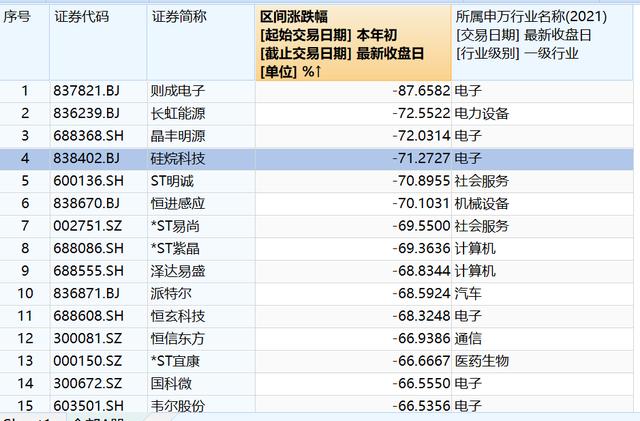
Task: Select stock code 838402.BJ
Action: click(x=87, y=158)
